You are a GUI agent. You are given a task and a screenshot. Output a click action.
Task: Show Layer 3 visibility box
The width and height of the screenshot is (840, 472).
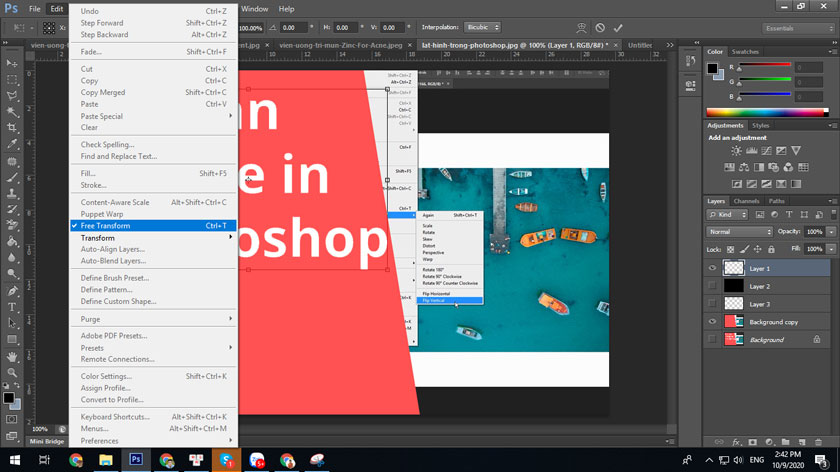pyautogui.click(x=712, y=303)
